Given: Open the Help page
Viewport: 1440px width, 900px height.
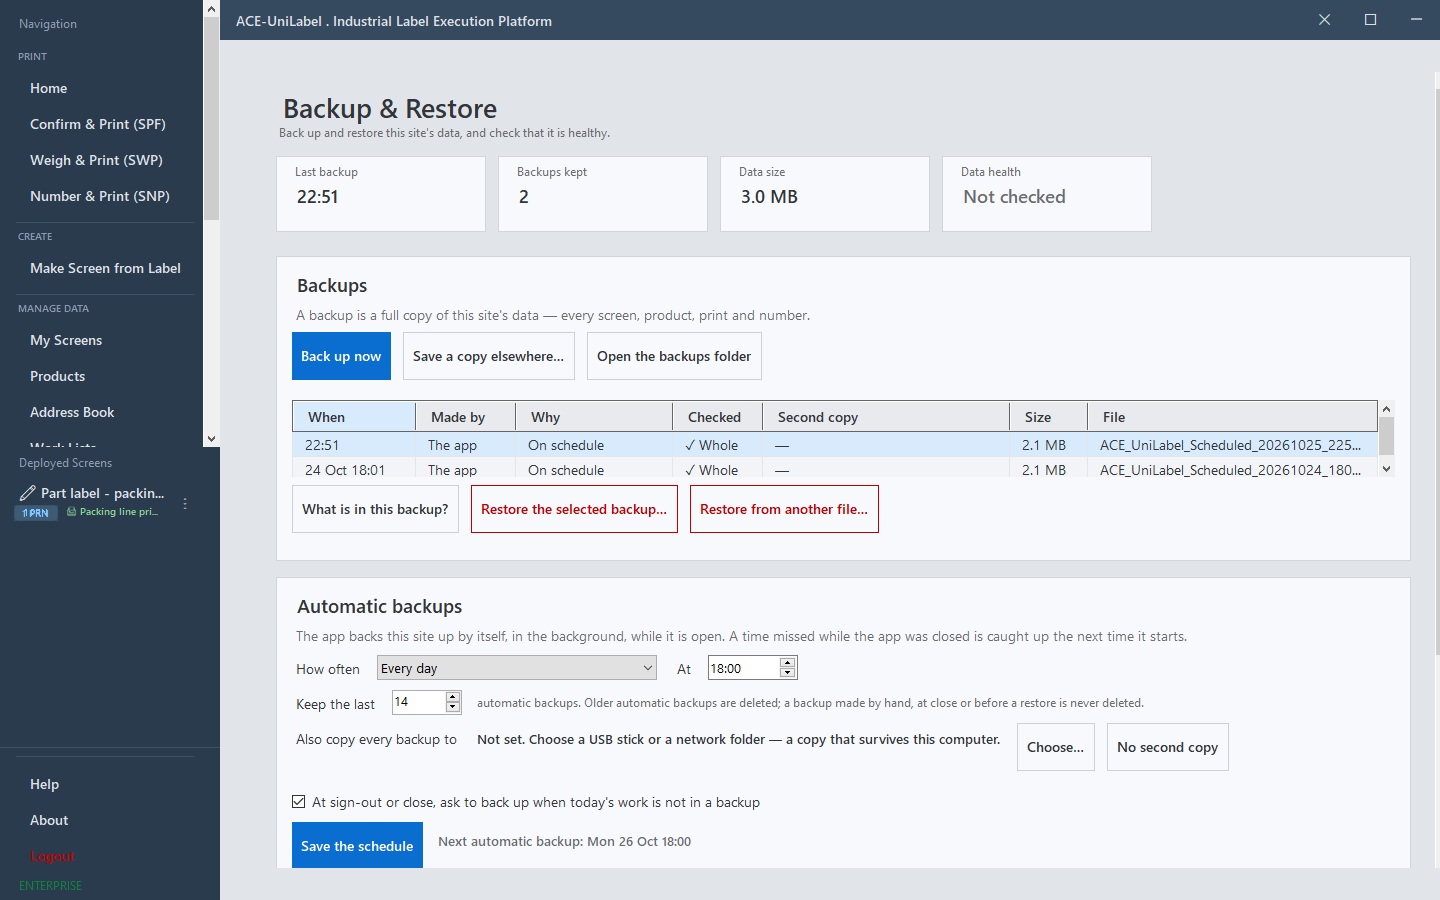Looking at the screenshot, I should tap(44, 784).
